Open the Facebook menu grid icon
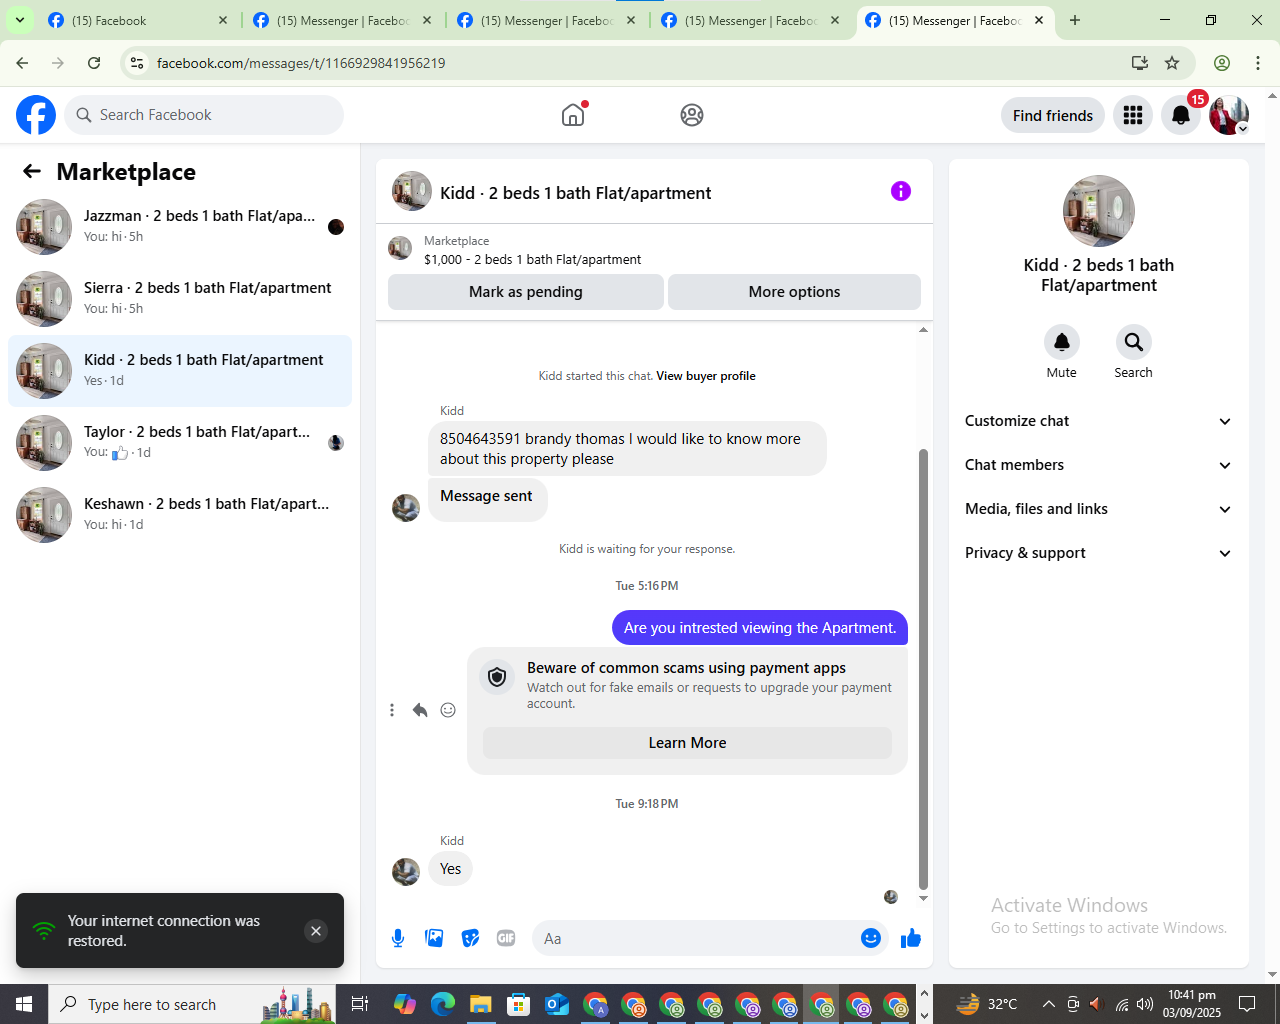This screenshot has width=1280, height=1024. click(x=1133, y=115)
